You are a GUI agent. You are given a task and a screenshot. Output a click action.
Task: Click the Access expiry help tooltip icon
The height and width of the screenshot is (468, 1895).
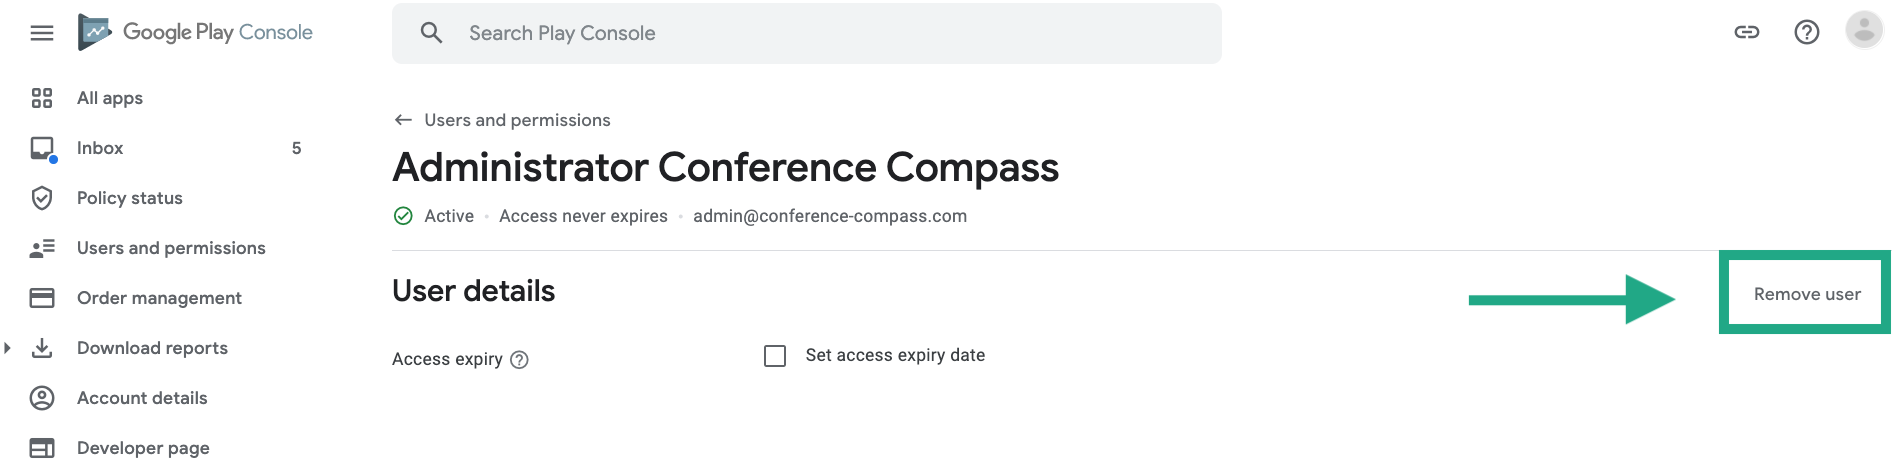[x=519, y=360]
